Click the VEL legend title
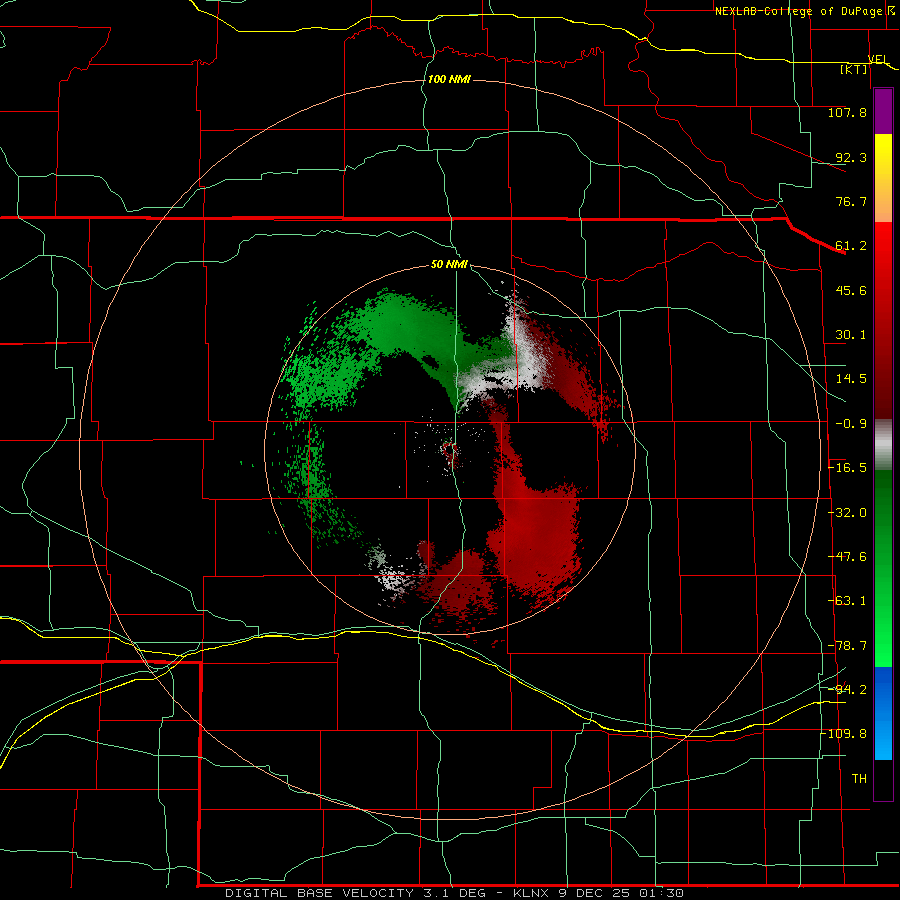Viewport: 900px width, 900px height. coord(878,59)
